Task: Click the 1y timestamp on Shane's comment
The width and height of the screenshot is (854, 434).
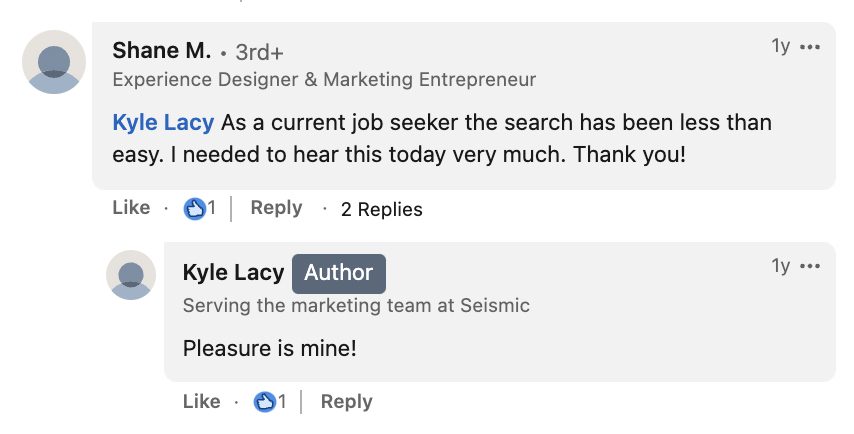Action: tap(781, 47)
